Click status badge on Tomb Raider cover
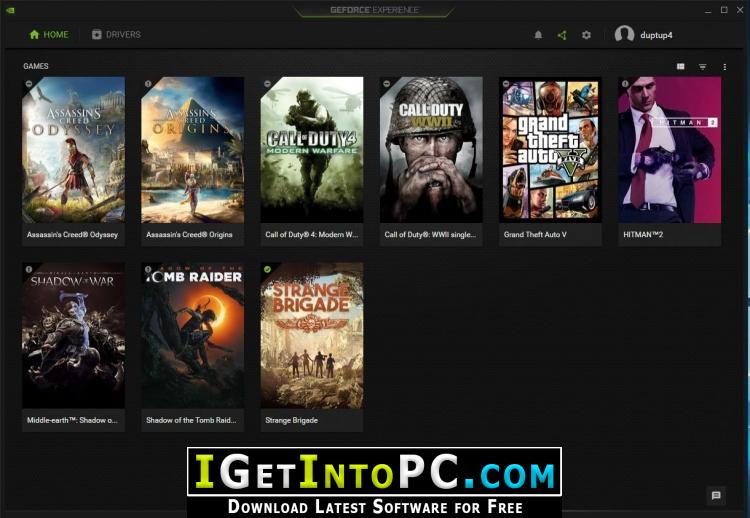750x518 pixels. (148, 269)
